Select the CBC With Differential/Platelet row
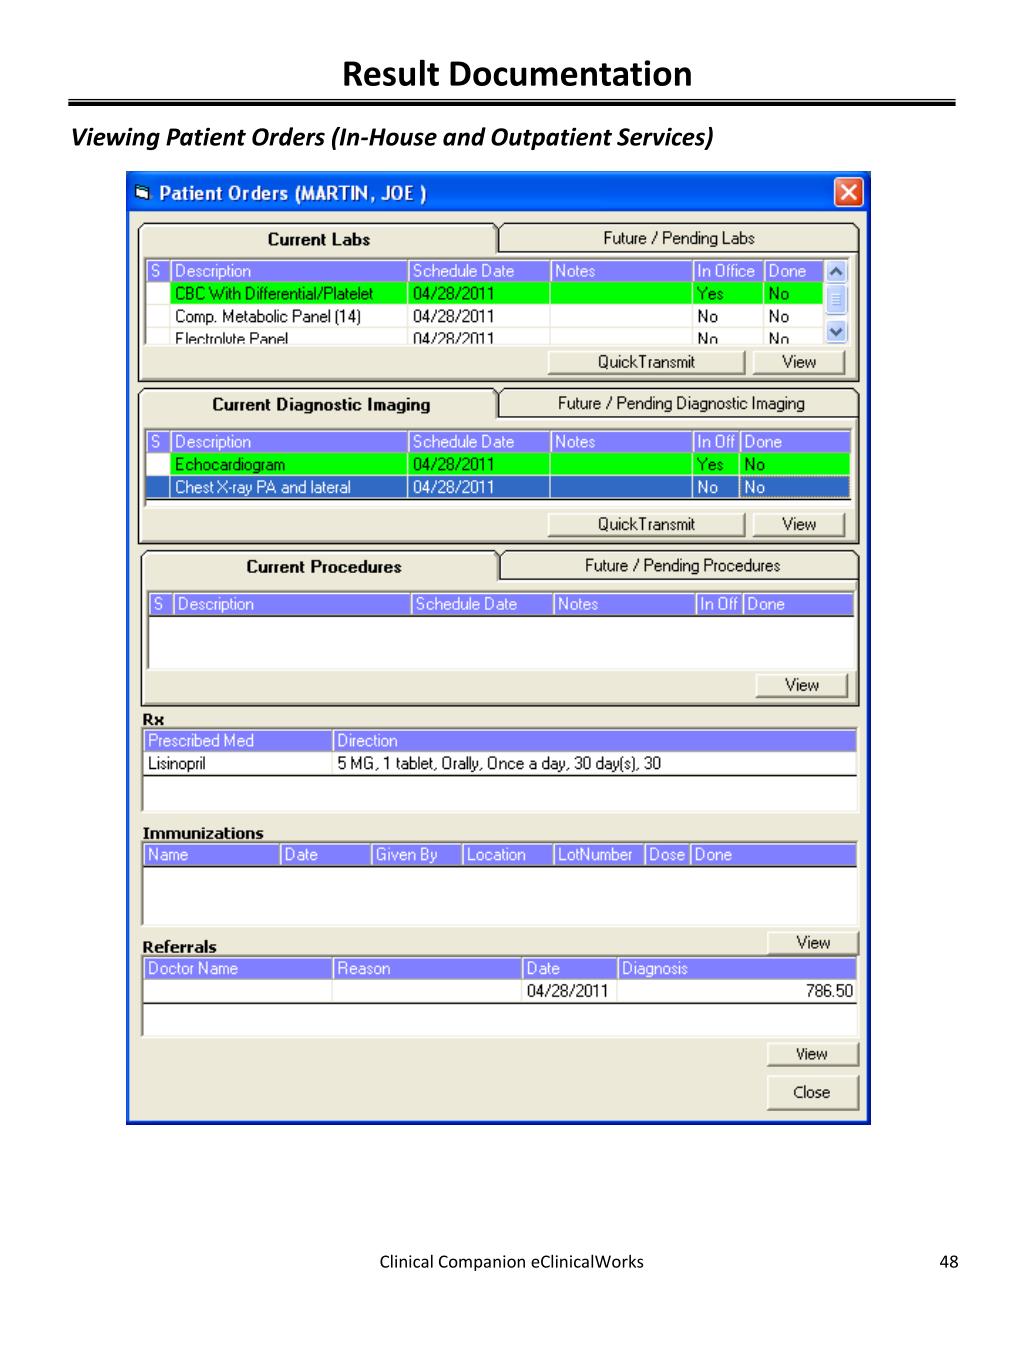Screen dimensions: 1024x1365 pyautogui.click(x=273, y=294)
